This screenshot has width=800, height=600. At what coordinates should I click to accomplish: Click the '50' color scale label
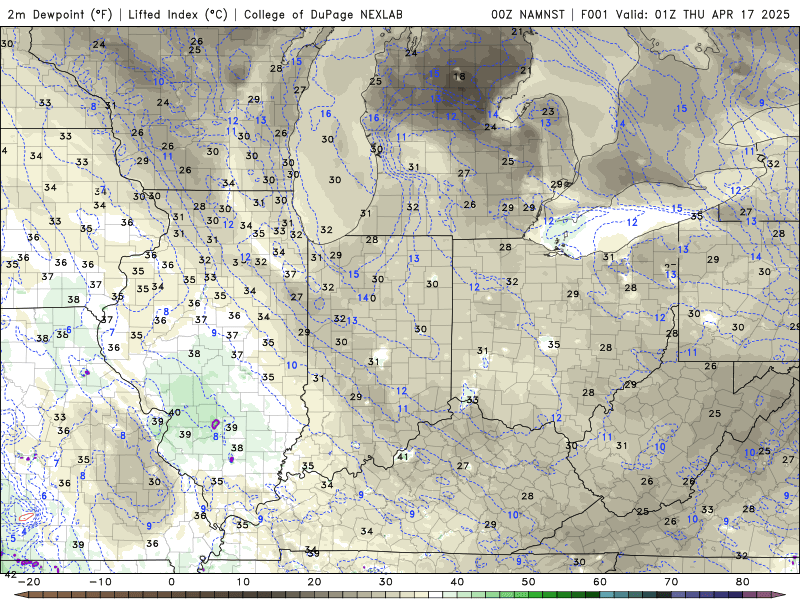(x=529, y=582)
